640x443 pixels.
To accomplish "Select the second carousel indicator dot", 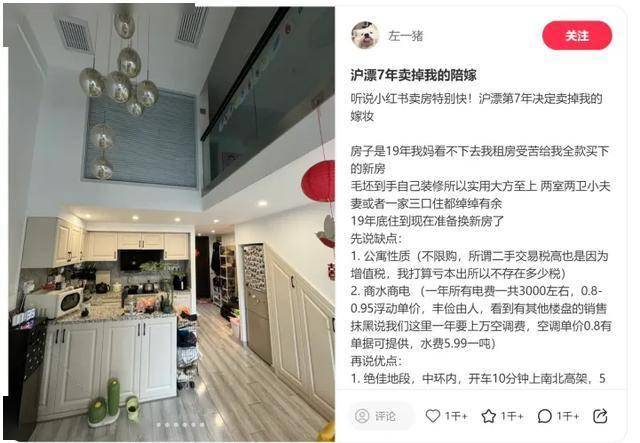I will 167,425.
